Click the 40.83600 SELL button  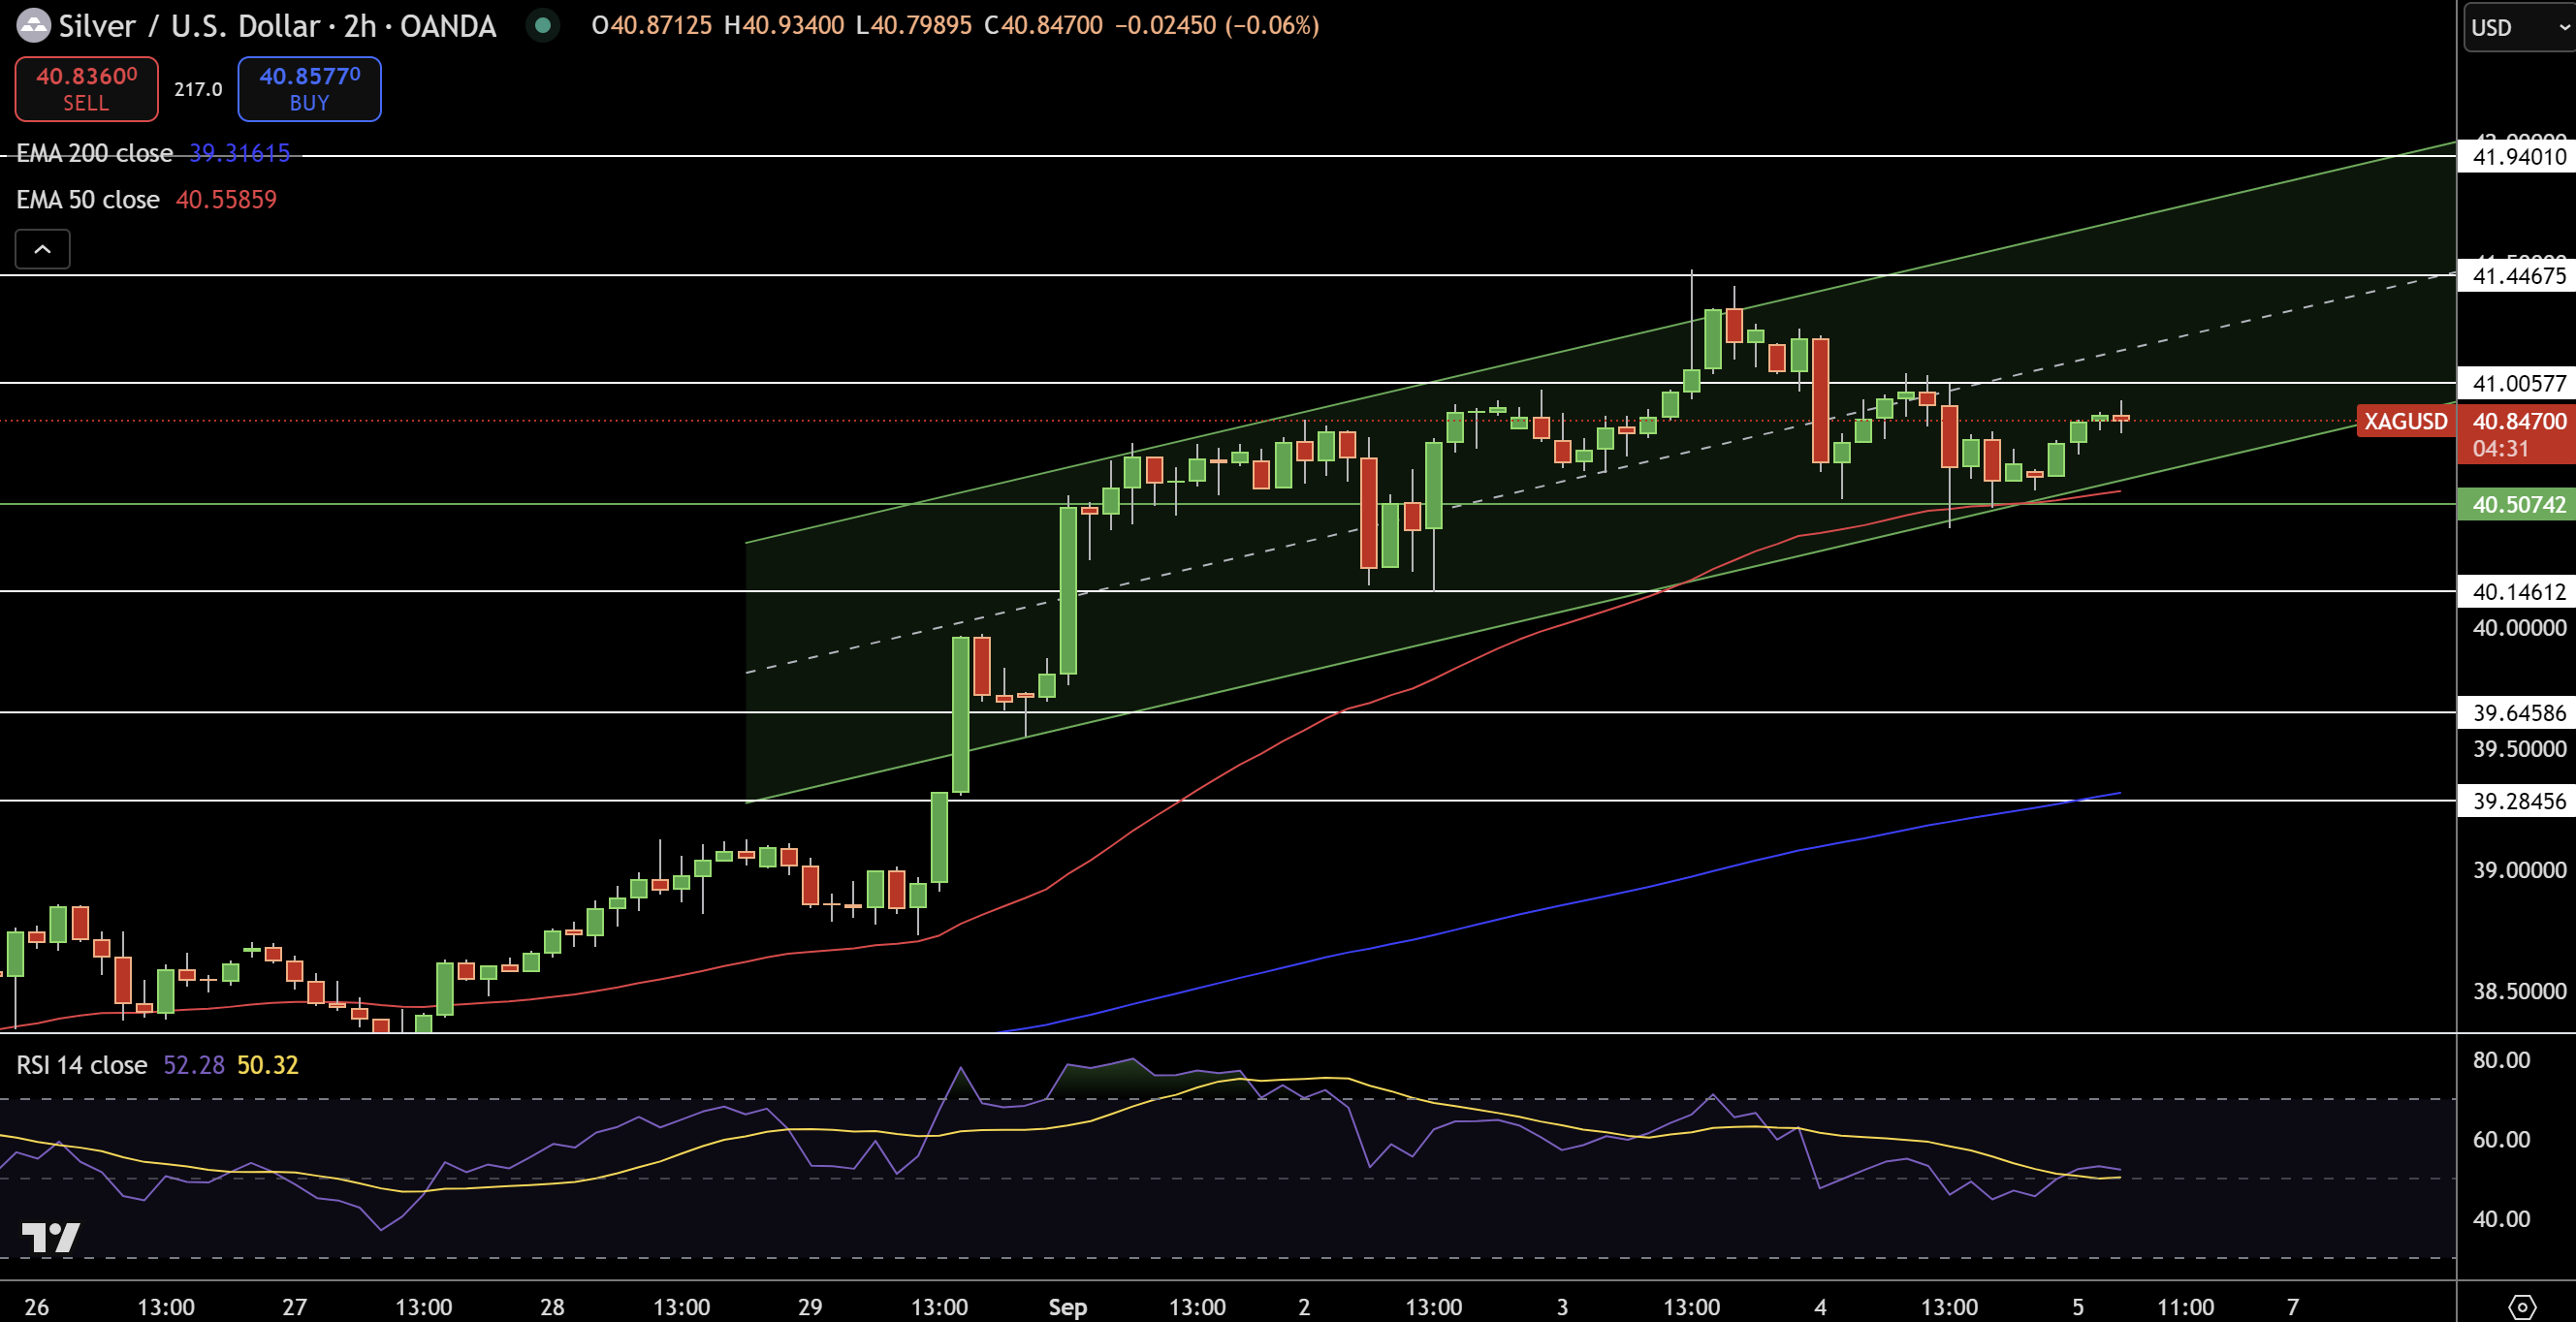click(x=86, y=89)
